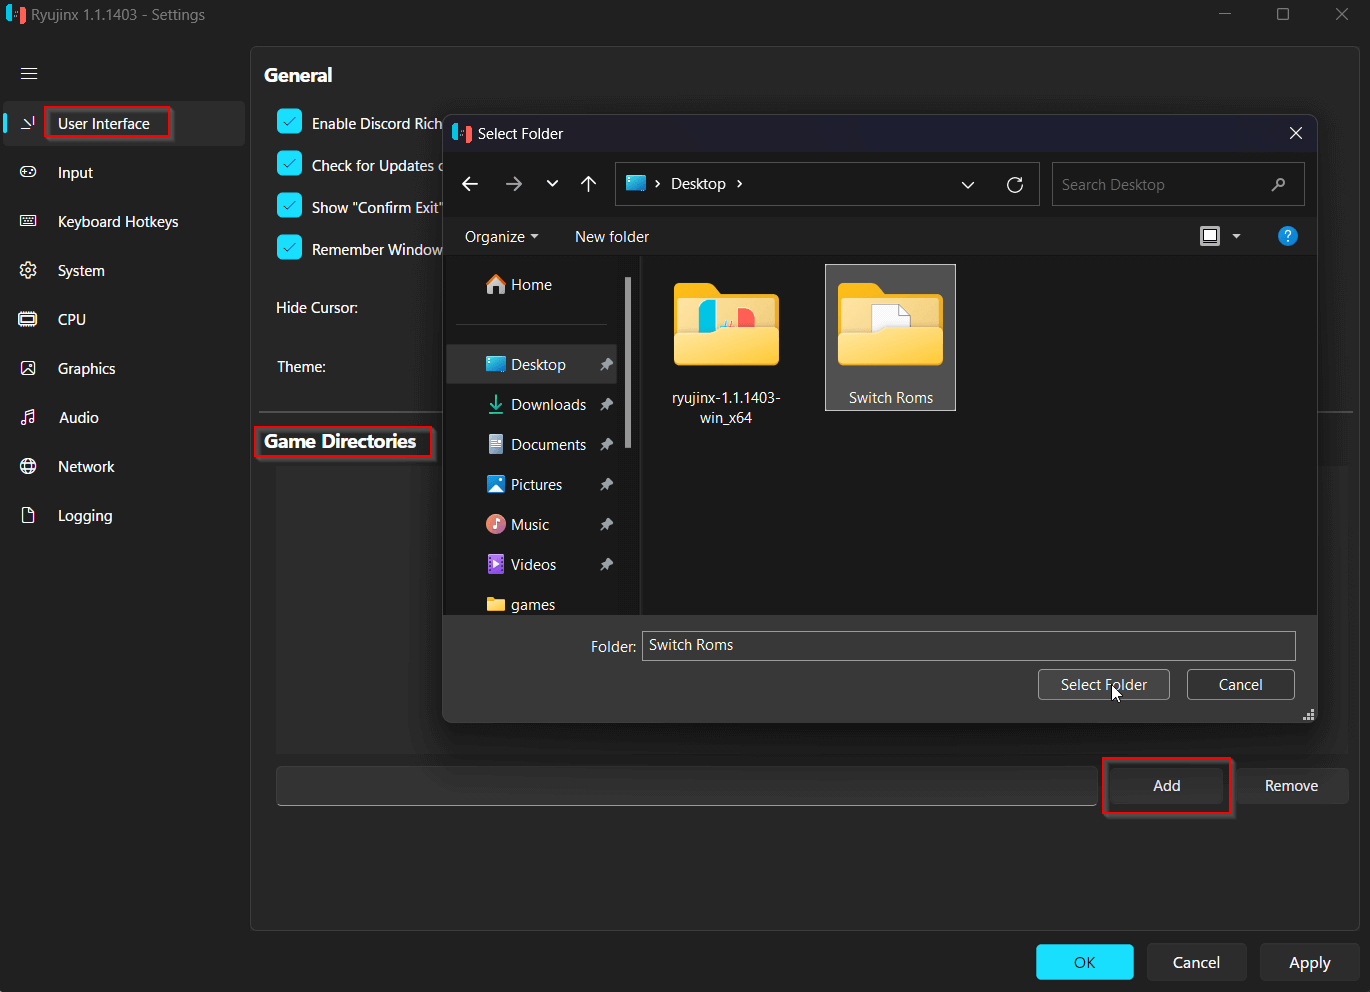Image resolution: width=1370 pixels, height=992 pixels.
Task: Click the navigation pane scrollbar
Action: tap(628, 362)
